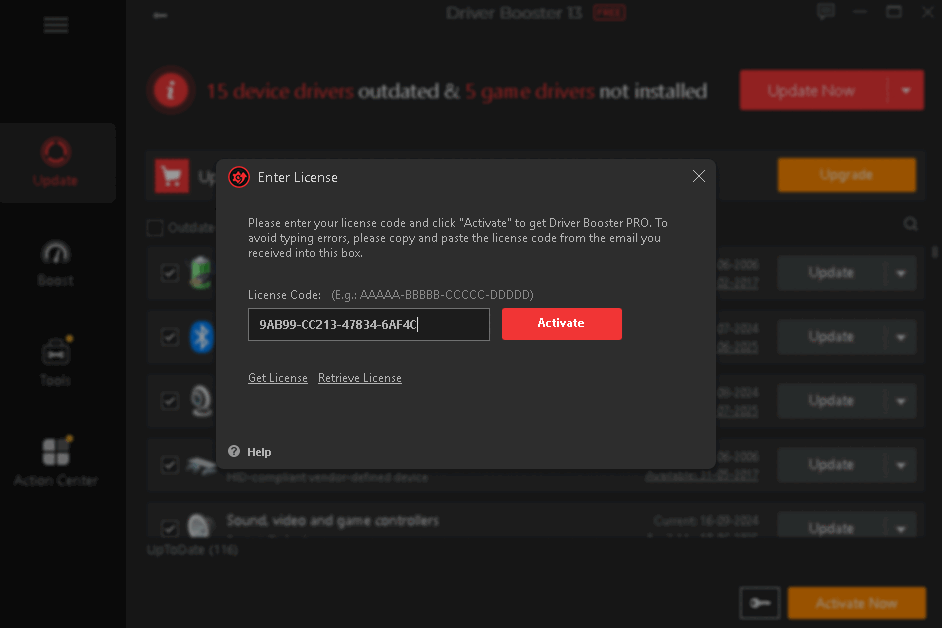Uncheck the Bluetooth device checkbox
The image size is (942, 633).
click(x=170, y=337)
